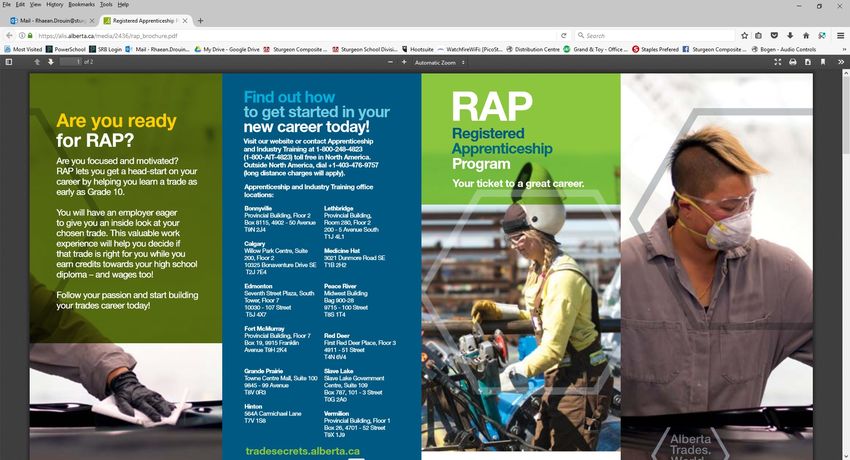Click the PDF page number field
This screenshot has height=460, width=850.
click(x=70, y=62)
